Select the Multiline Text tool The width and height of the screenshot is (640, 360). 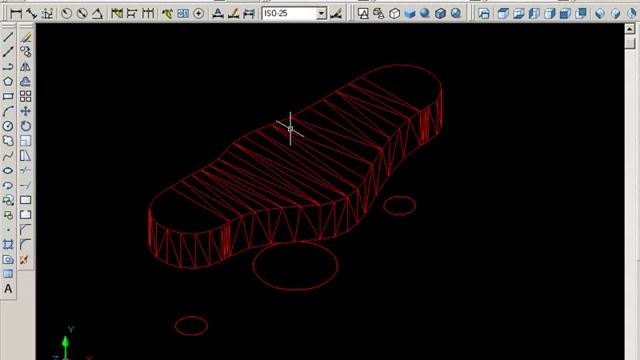pyautogui.click(x=8, y=289)
